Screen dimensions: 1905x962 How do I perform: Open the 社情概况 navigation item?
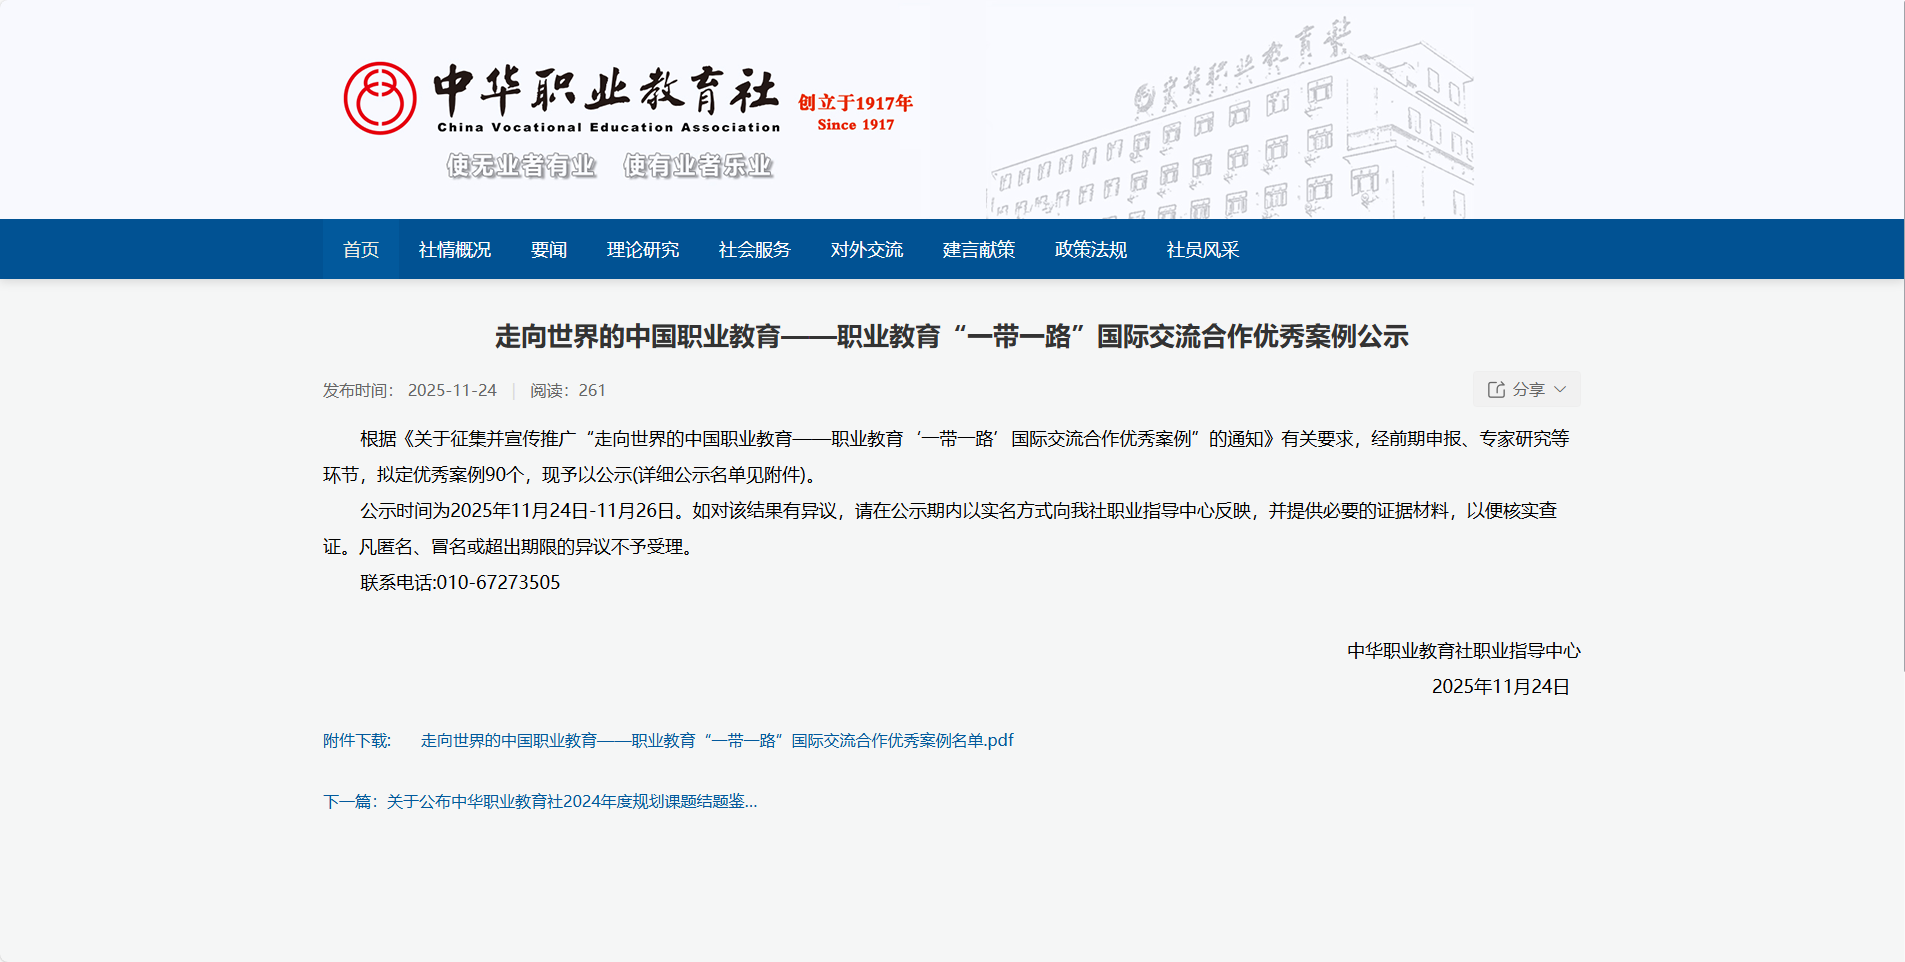pos(454,250)
